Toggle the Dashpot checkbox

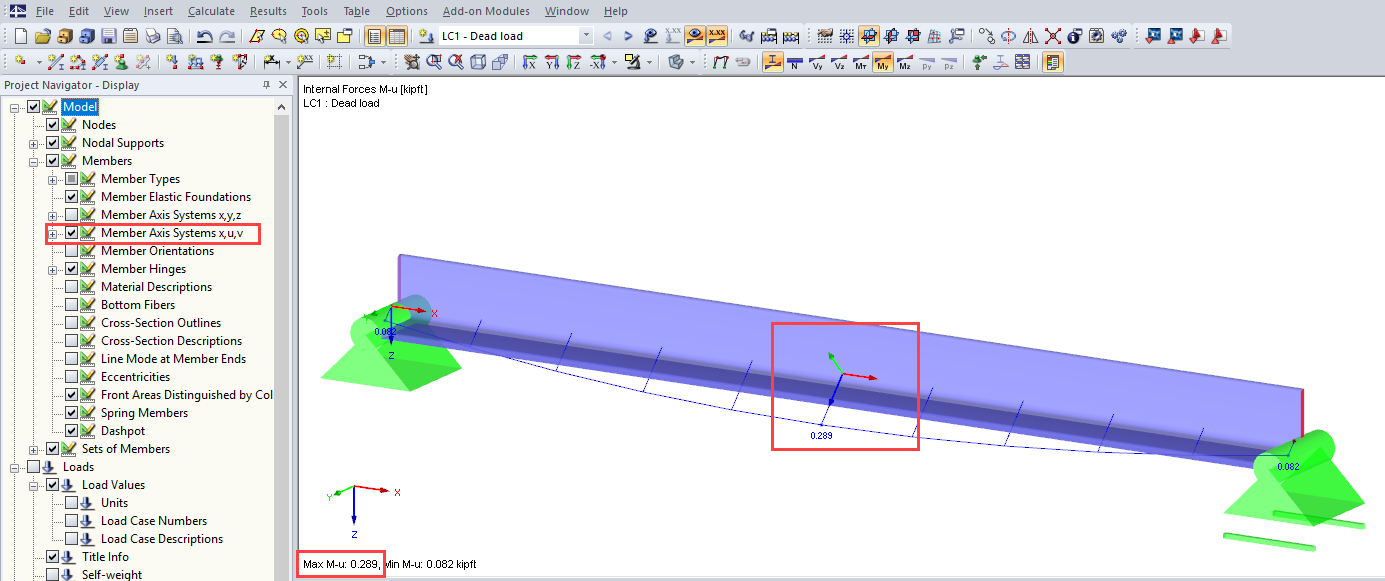(71, 431)
